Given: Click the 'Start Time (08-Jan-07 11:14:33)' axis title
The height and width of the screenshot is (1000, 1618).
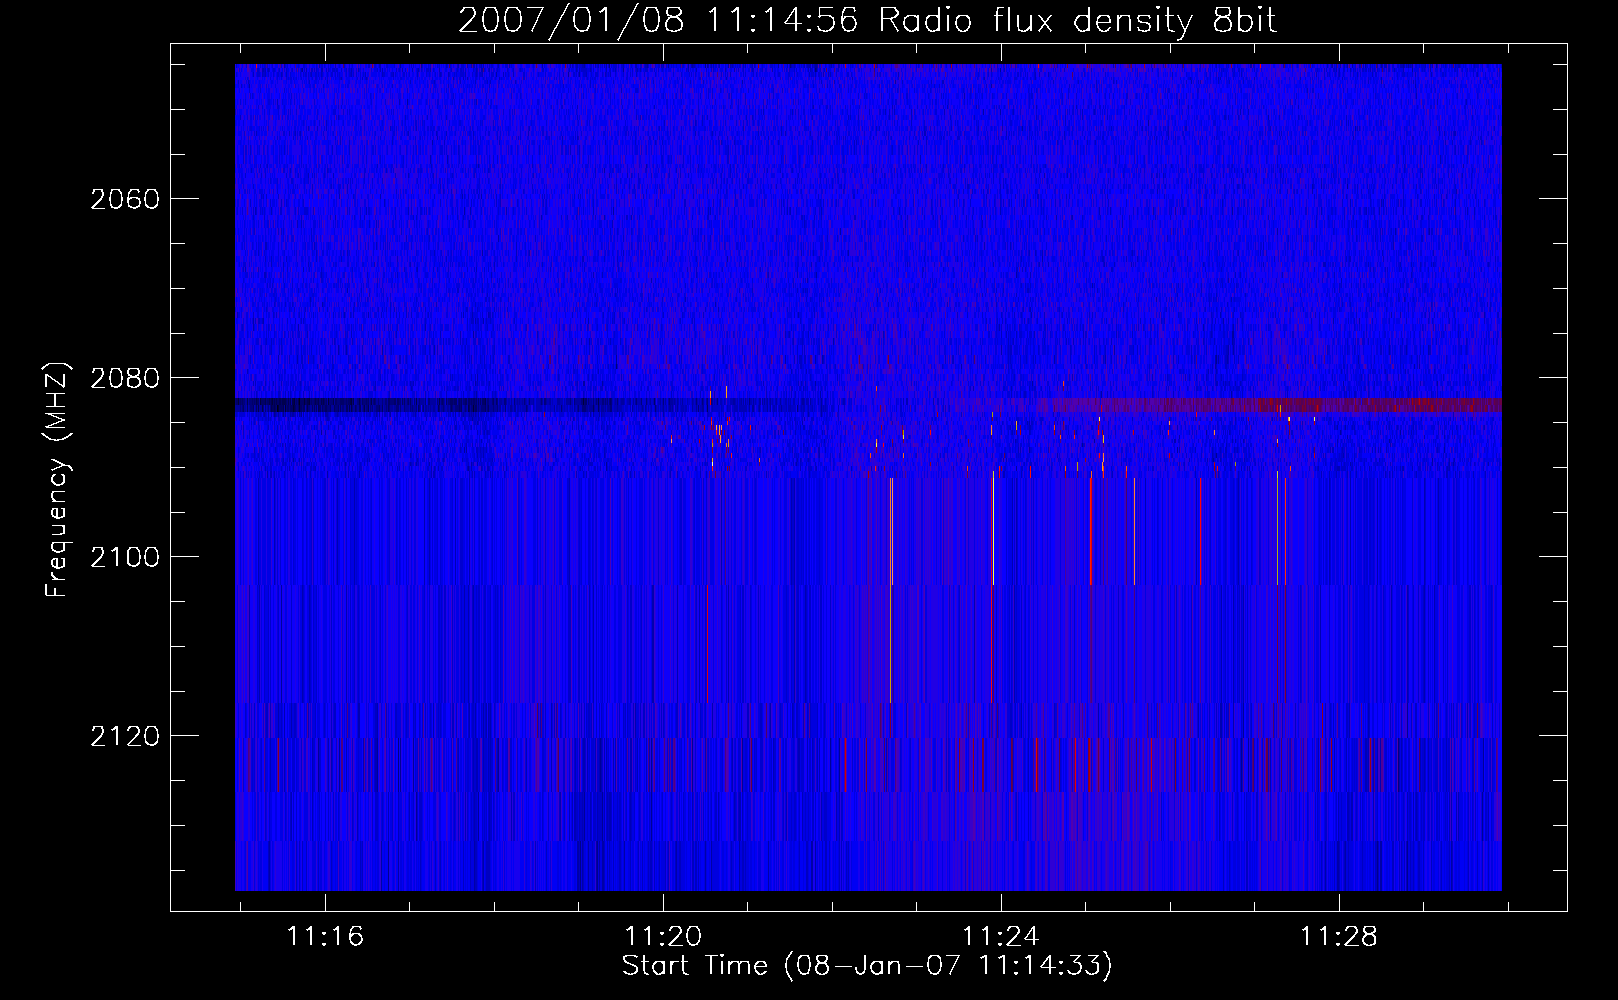Looking at the screenshot, I should tap(867, 966).
